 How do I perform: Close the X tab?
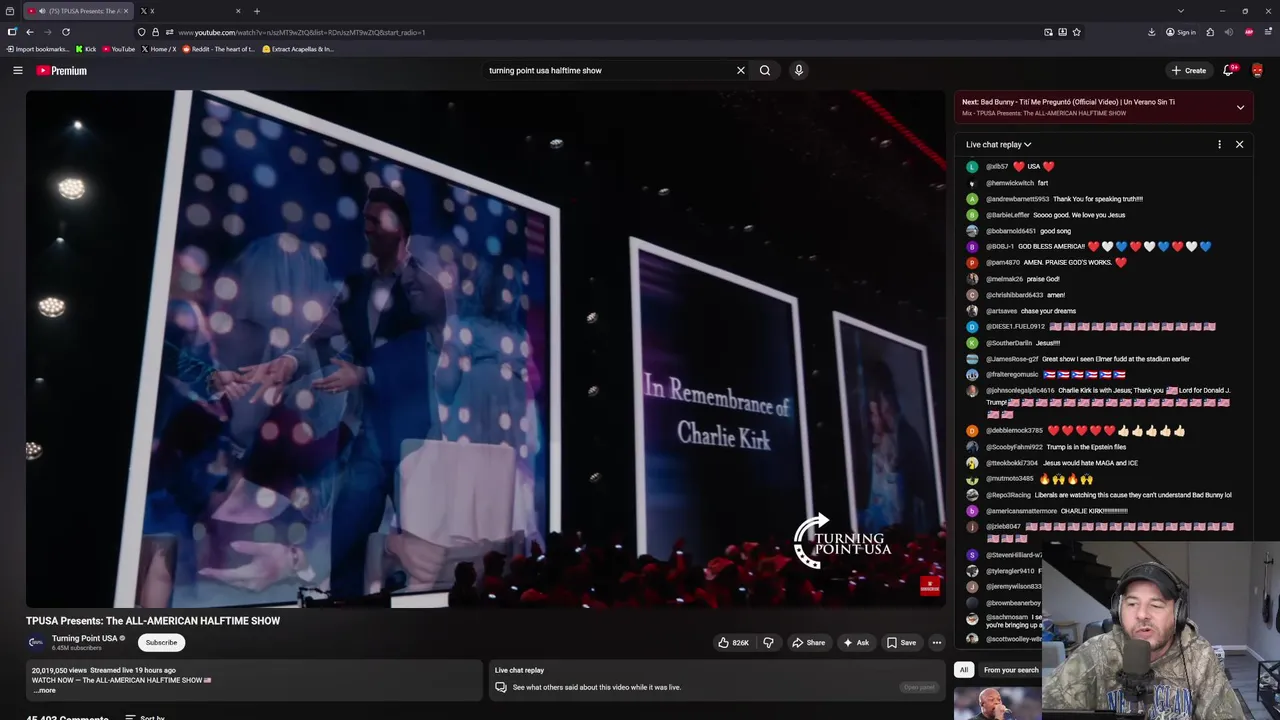point(238,11)
